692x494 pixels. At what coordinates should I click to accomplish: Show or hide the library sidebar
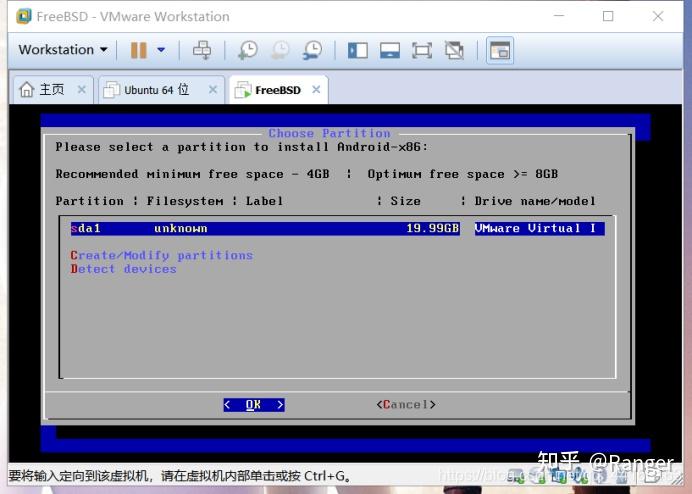coord(357,50)
